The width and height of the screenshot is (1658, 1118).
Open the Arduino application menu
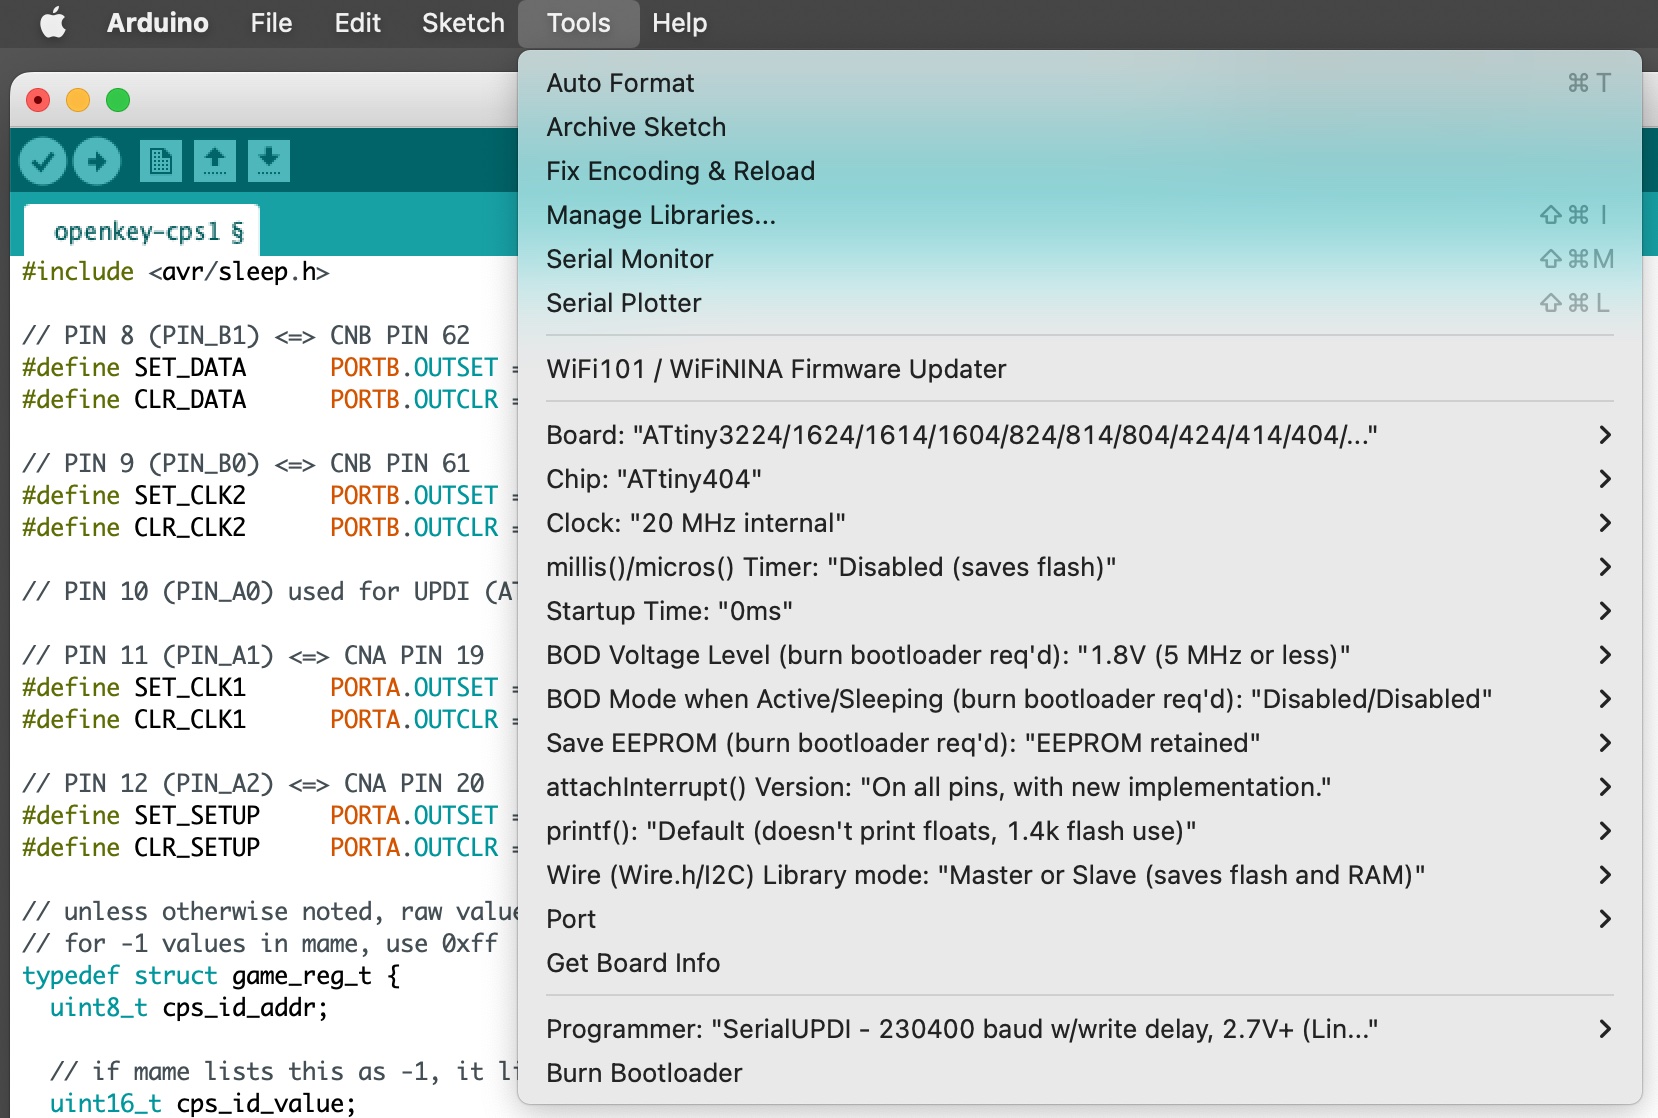click(158, 23)
